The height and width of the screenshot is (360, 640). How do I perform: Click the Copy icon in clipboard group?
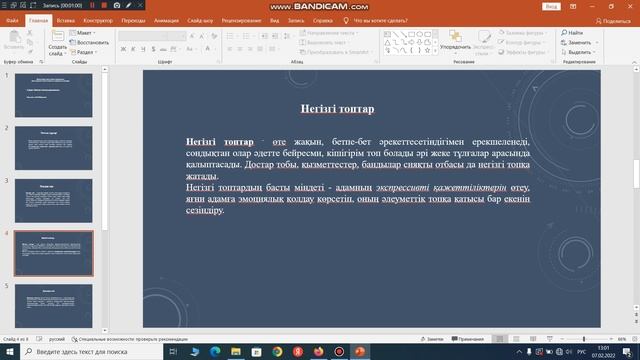pyautogui.click(x=30, y=42)
